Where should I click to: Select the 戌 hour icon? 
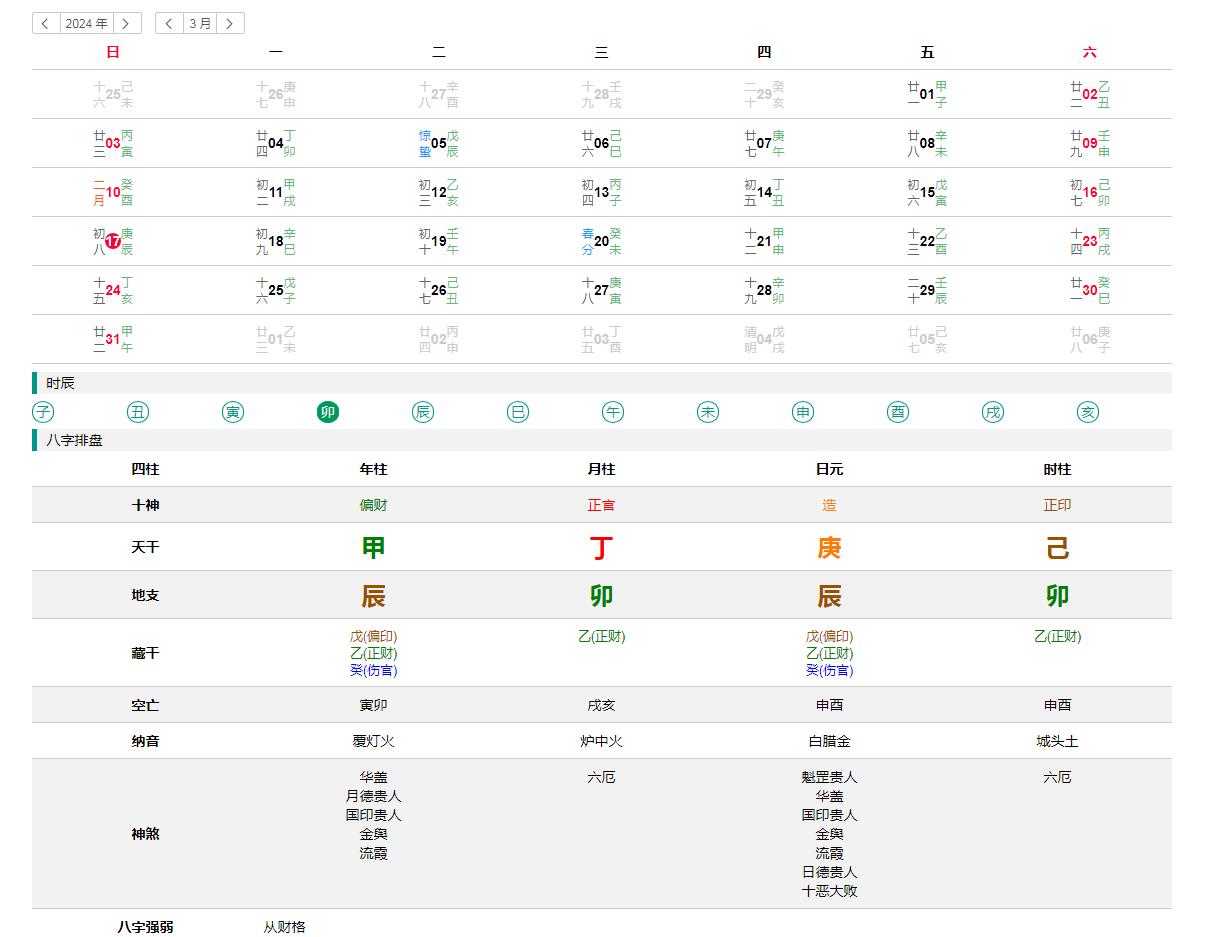point(993,412)
